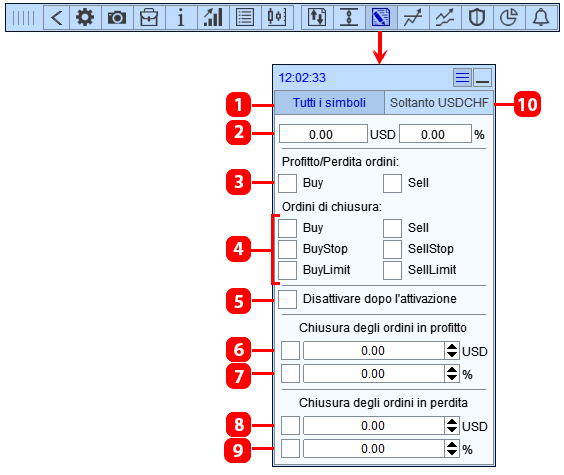Open the pie chart icon
This screenshot has width=564, height=475.
pos(509,17)
